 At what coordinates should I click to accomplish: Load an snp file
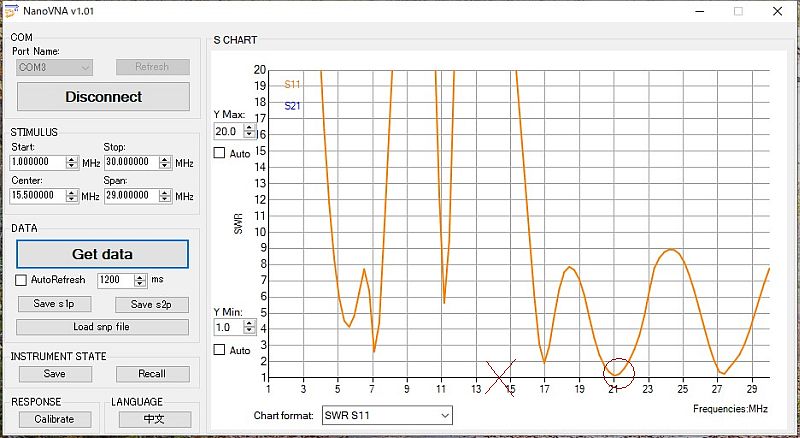coord(102,327)
